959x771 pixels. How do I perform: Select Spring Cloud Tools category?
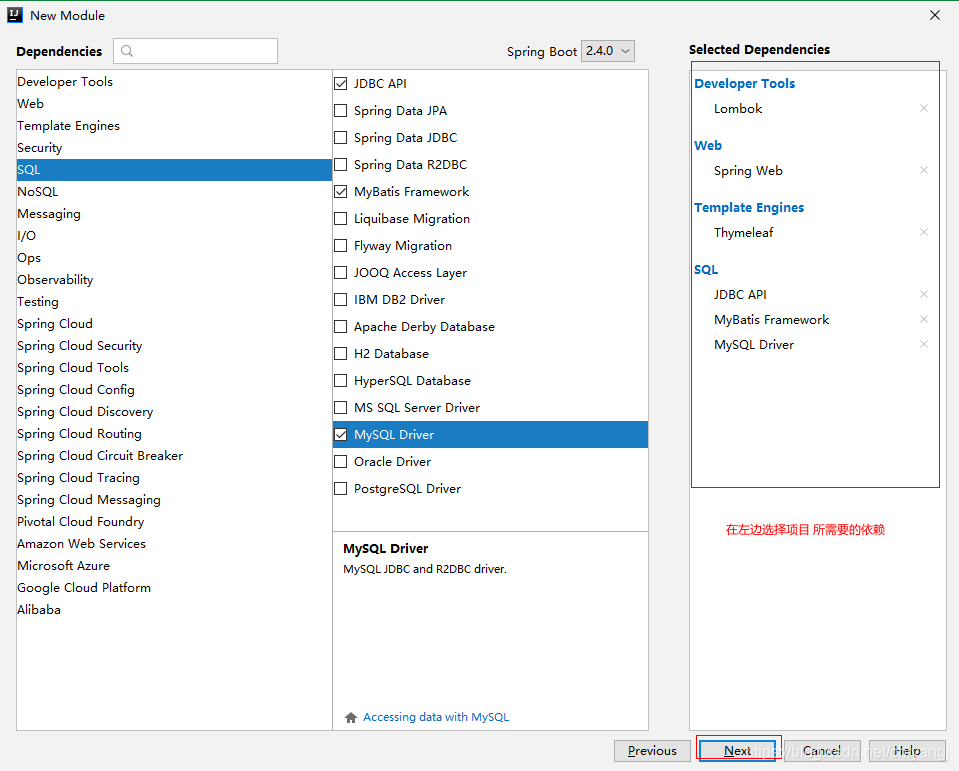174,367
